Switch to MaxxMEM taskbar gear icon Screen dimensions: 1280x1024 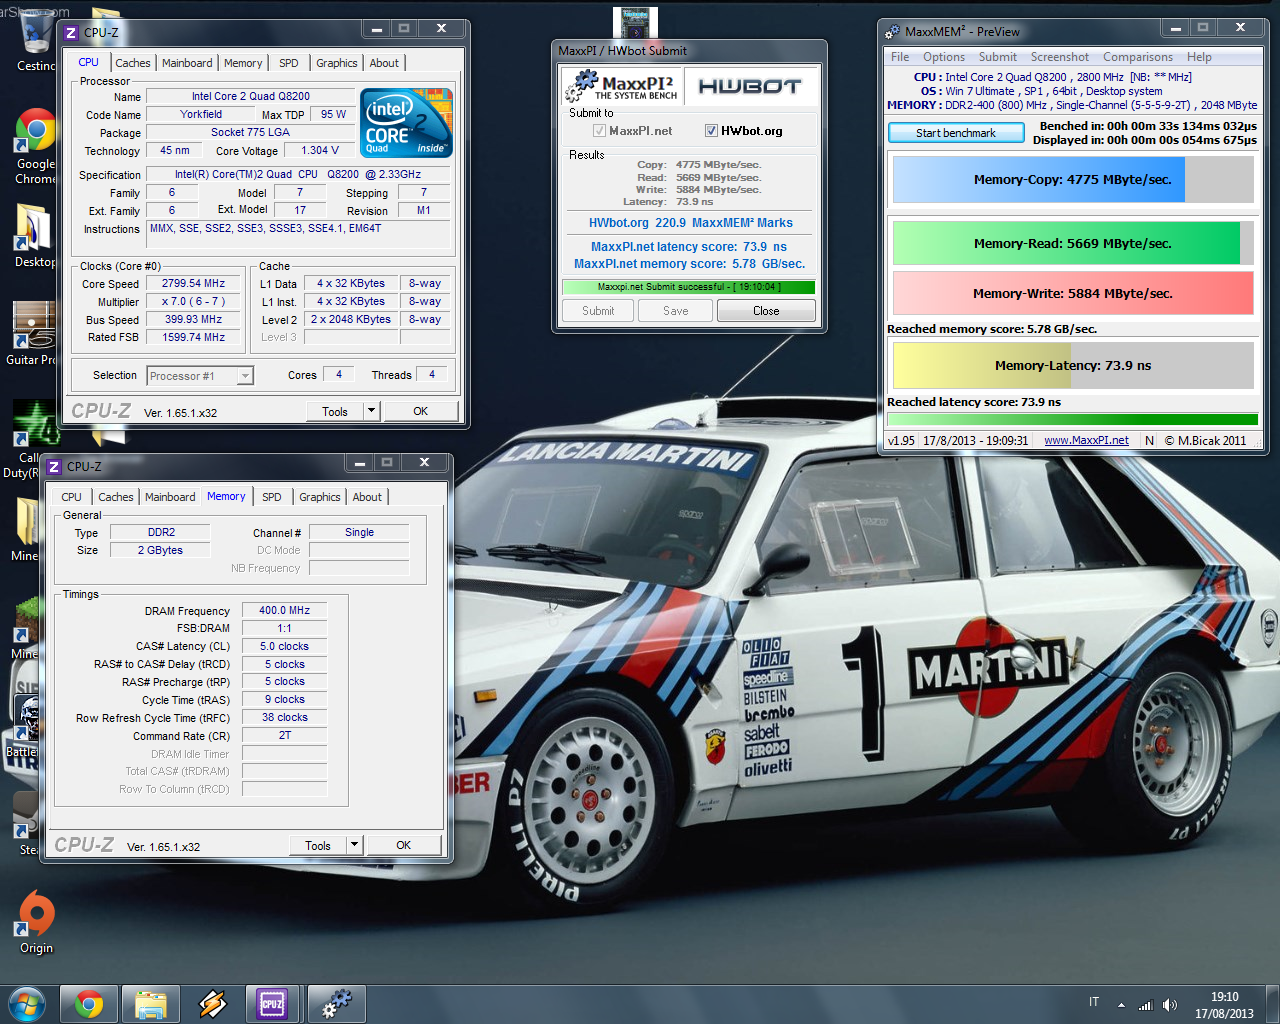336,1003
